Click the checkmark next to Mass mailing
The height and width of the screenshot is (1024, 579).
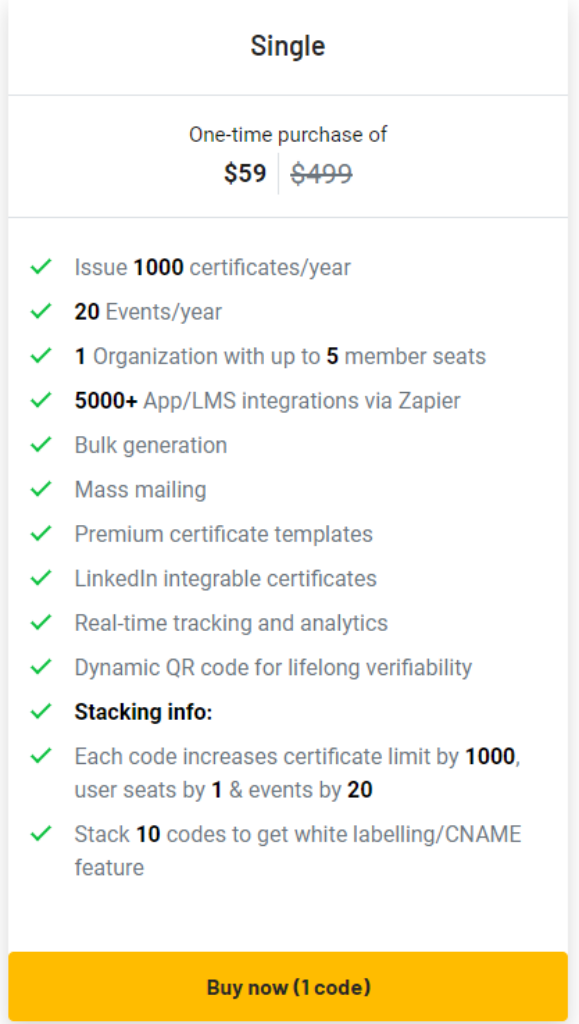[40, 488]
